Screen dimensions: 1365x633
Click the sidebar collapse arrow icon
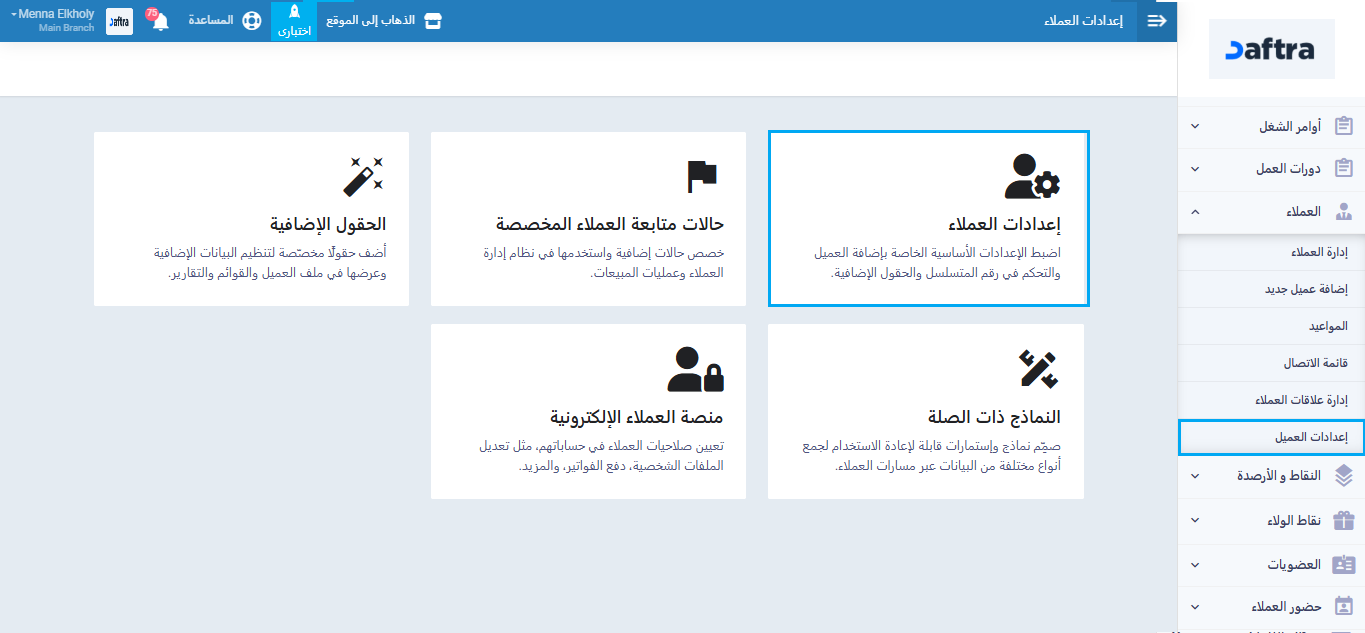(x=1156, y=21)
